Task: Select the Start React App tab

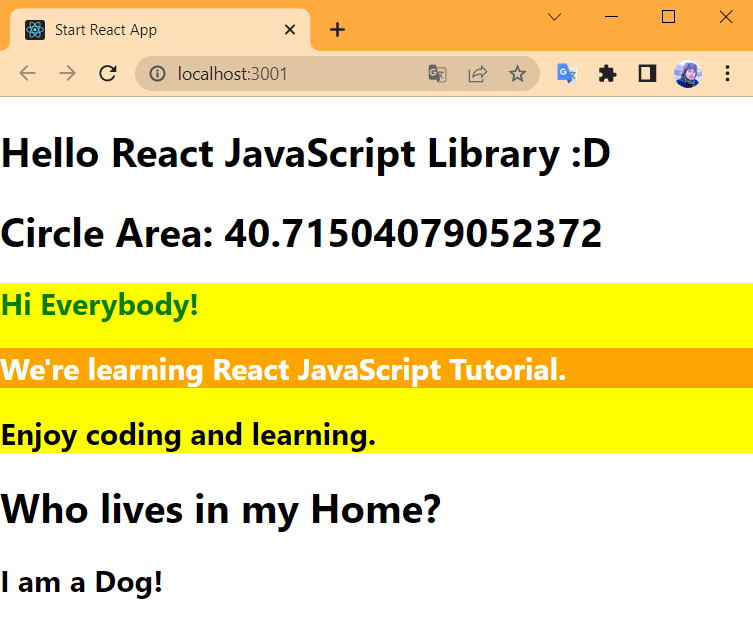Action: click(150, 30)
